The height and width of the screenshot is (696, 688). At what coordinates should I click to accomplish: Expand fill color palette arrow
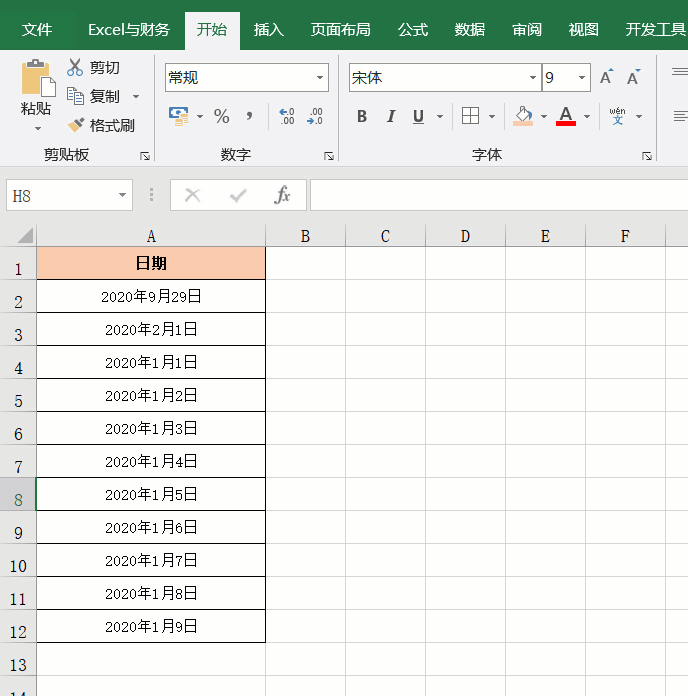(544, 117)
